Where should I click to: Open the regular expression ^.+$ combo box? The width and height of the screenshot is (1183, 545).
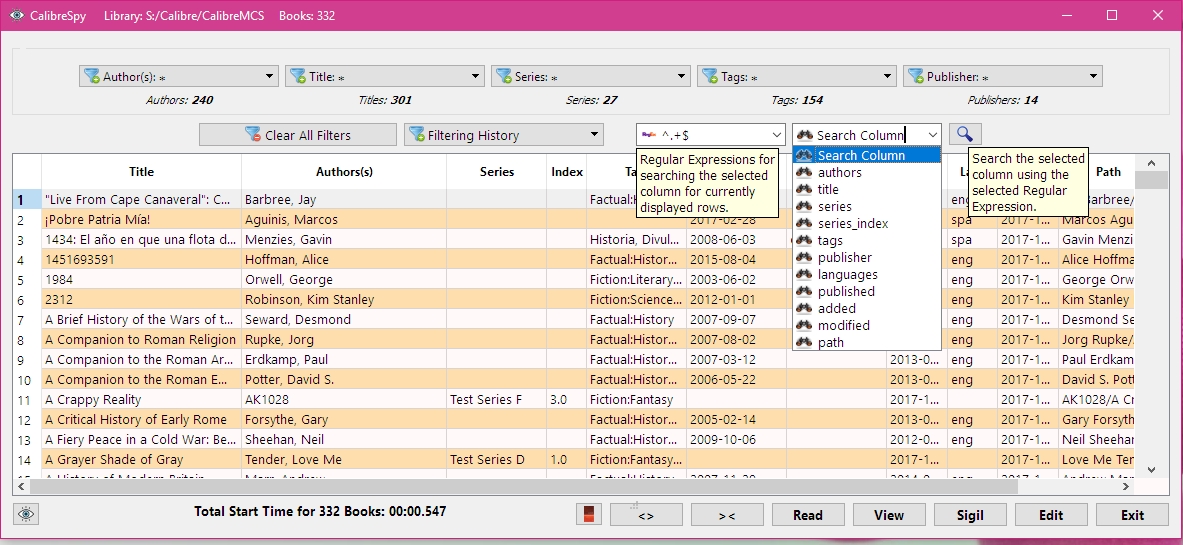(711, 135)
